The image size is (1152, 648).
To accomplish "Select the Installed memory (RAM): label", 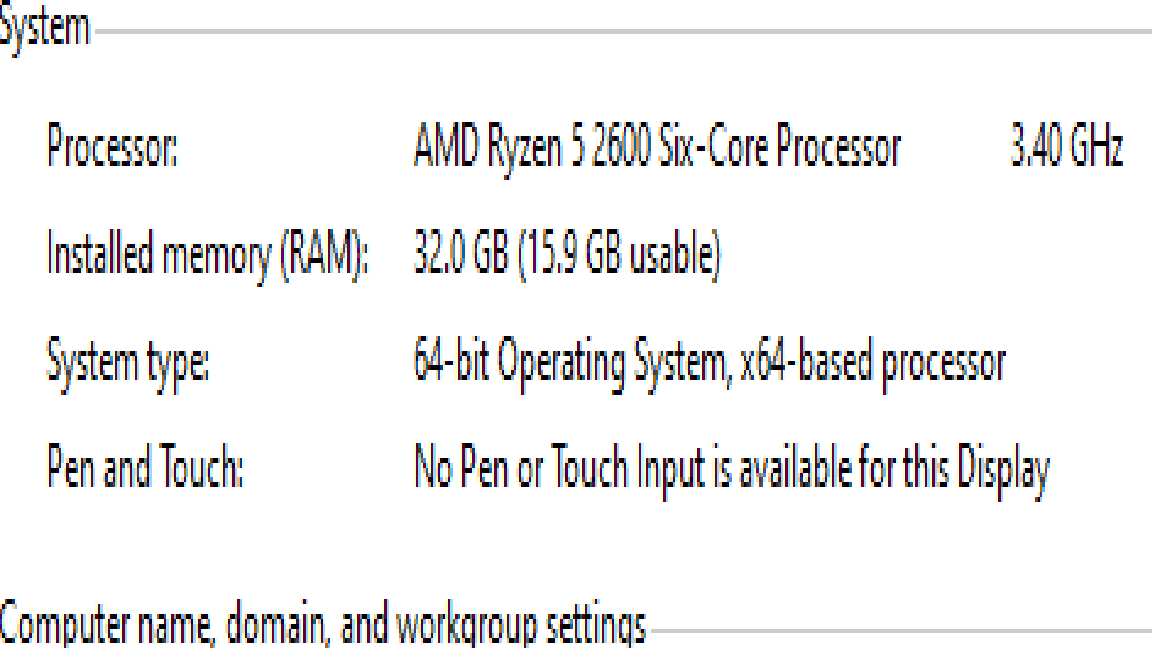I will [x=206, y=255].
